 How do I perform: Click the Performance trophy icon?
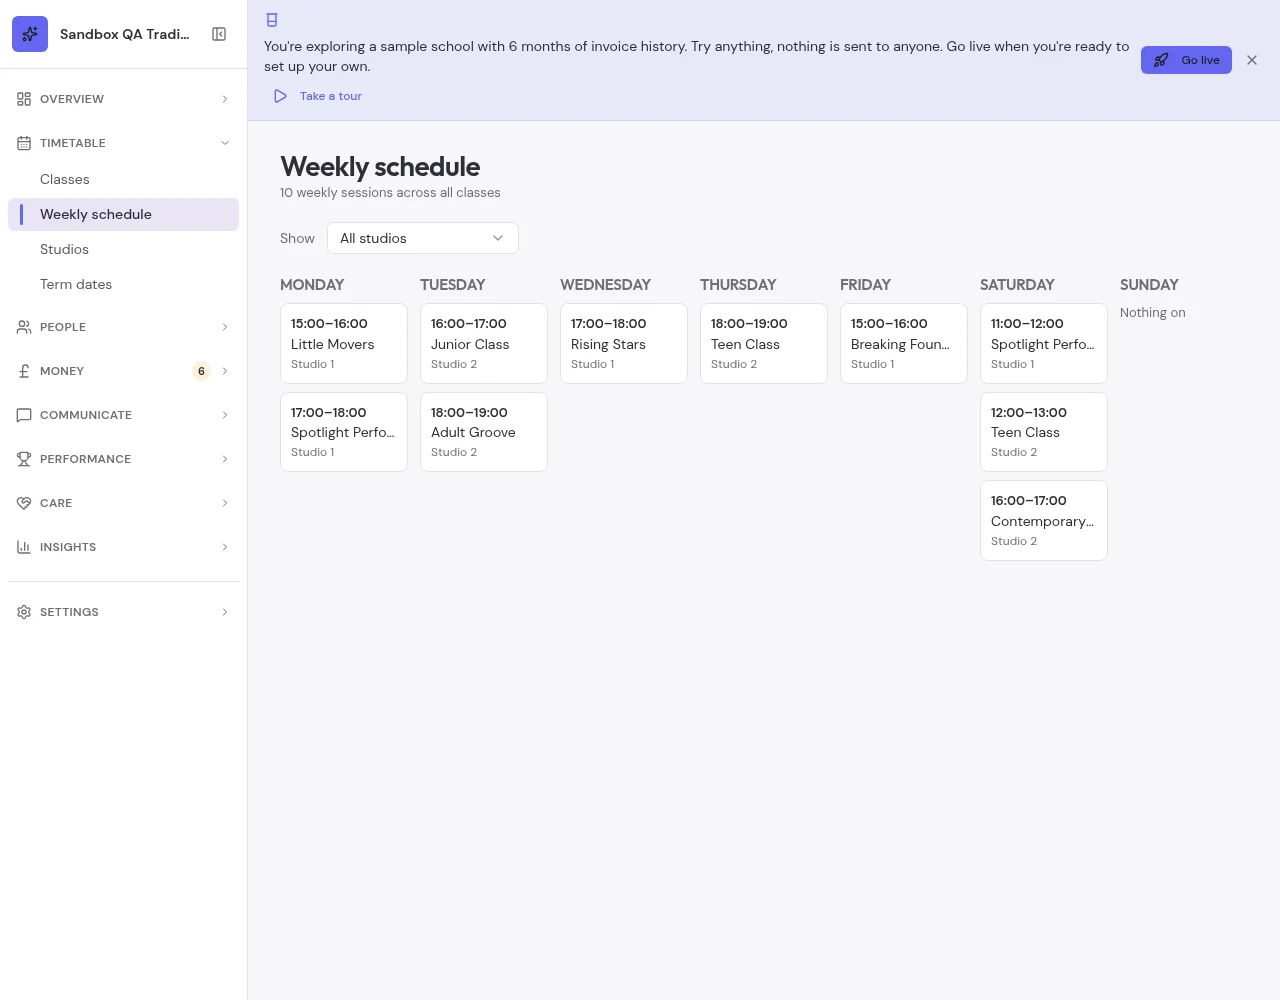(x=24, y=459)
